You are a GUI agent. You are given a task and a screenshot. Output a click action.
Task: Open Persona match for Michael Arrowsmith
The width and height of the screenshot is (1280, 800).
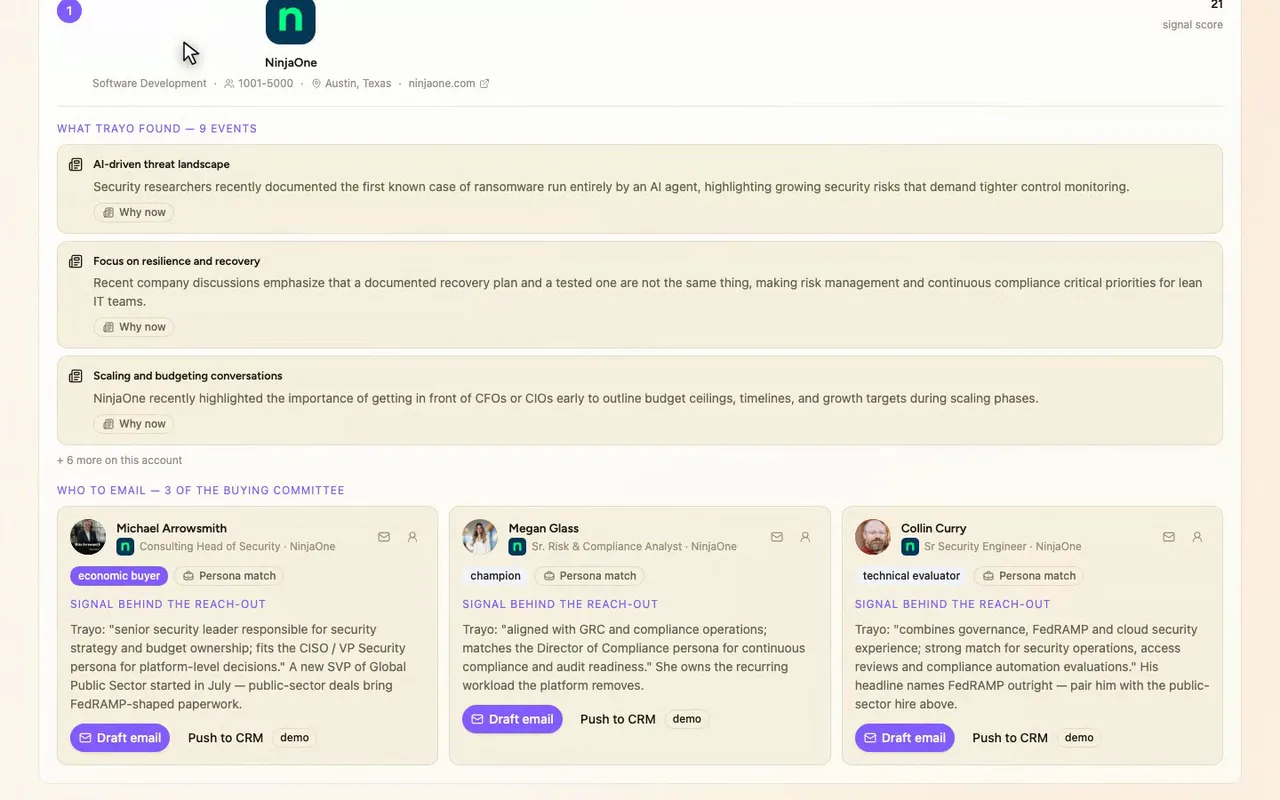(229, 576)
